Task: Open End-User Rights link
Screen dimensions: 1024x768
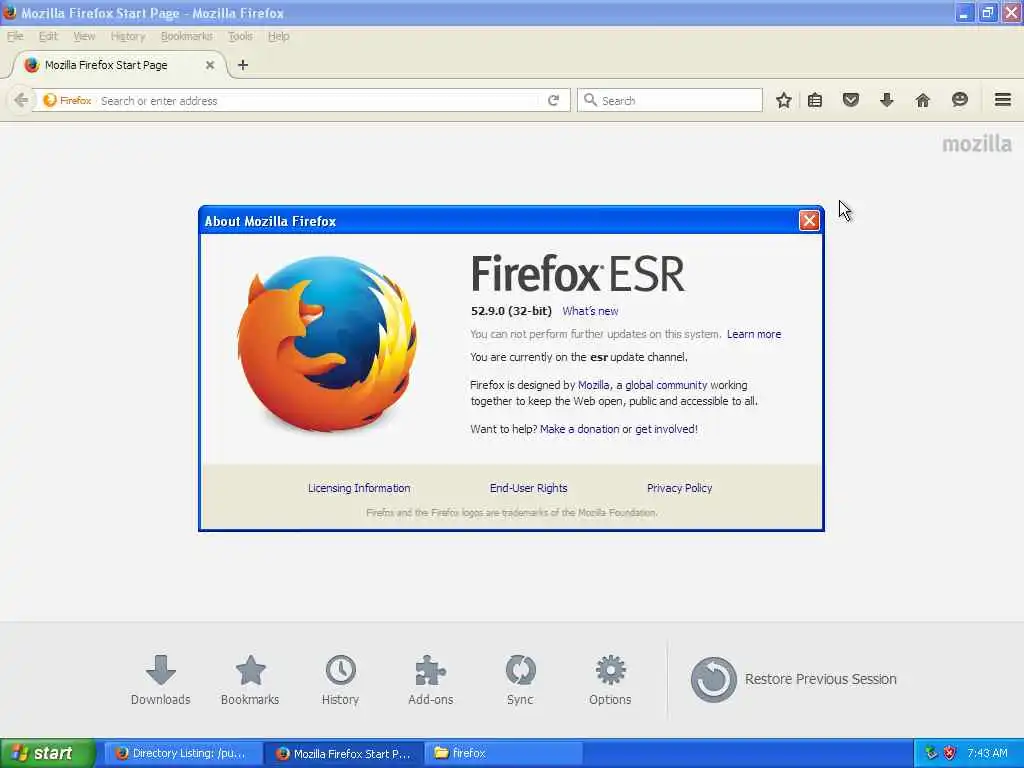Action: pyautogui.click(x=528, y=488)
